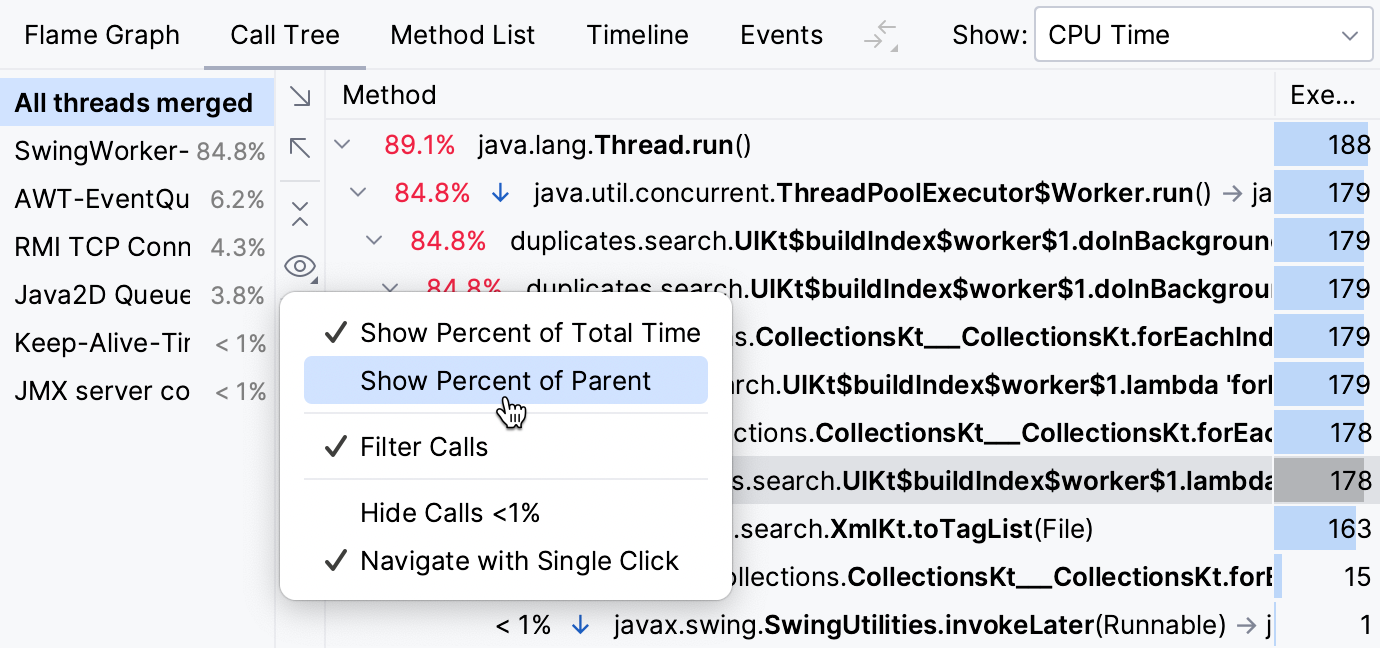The width and height of the screenshot is (1380, 648).
Task: Open the Method List tab
Action: [x=462, y=34]
